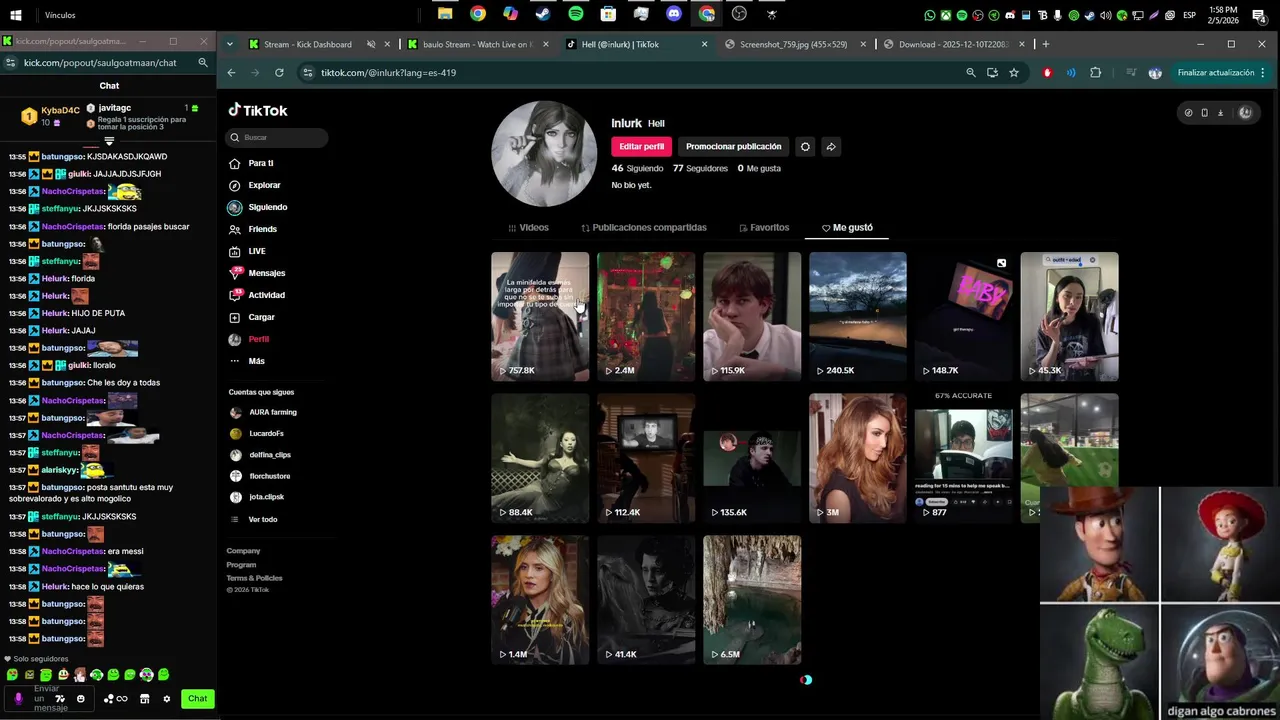Open florchustore followed account
The width and height of the screenshot is (1280, 720).
click(260, 476)
